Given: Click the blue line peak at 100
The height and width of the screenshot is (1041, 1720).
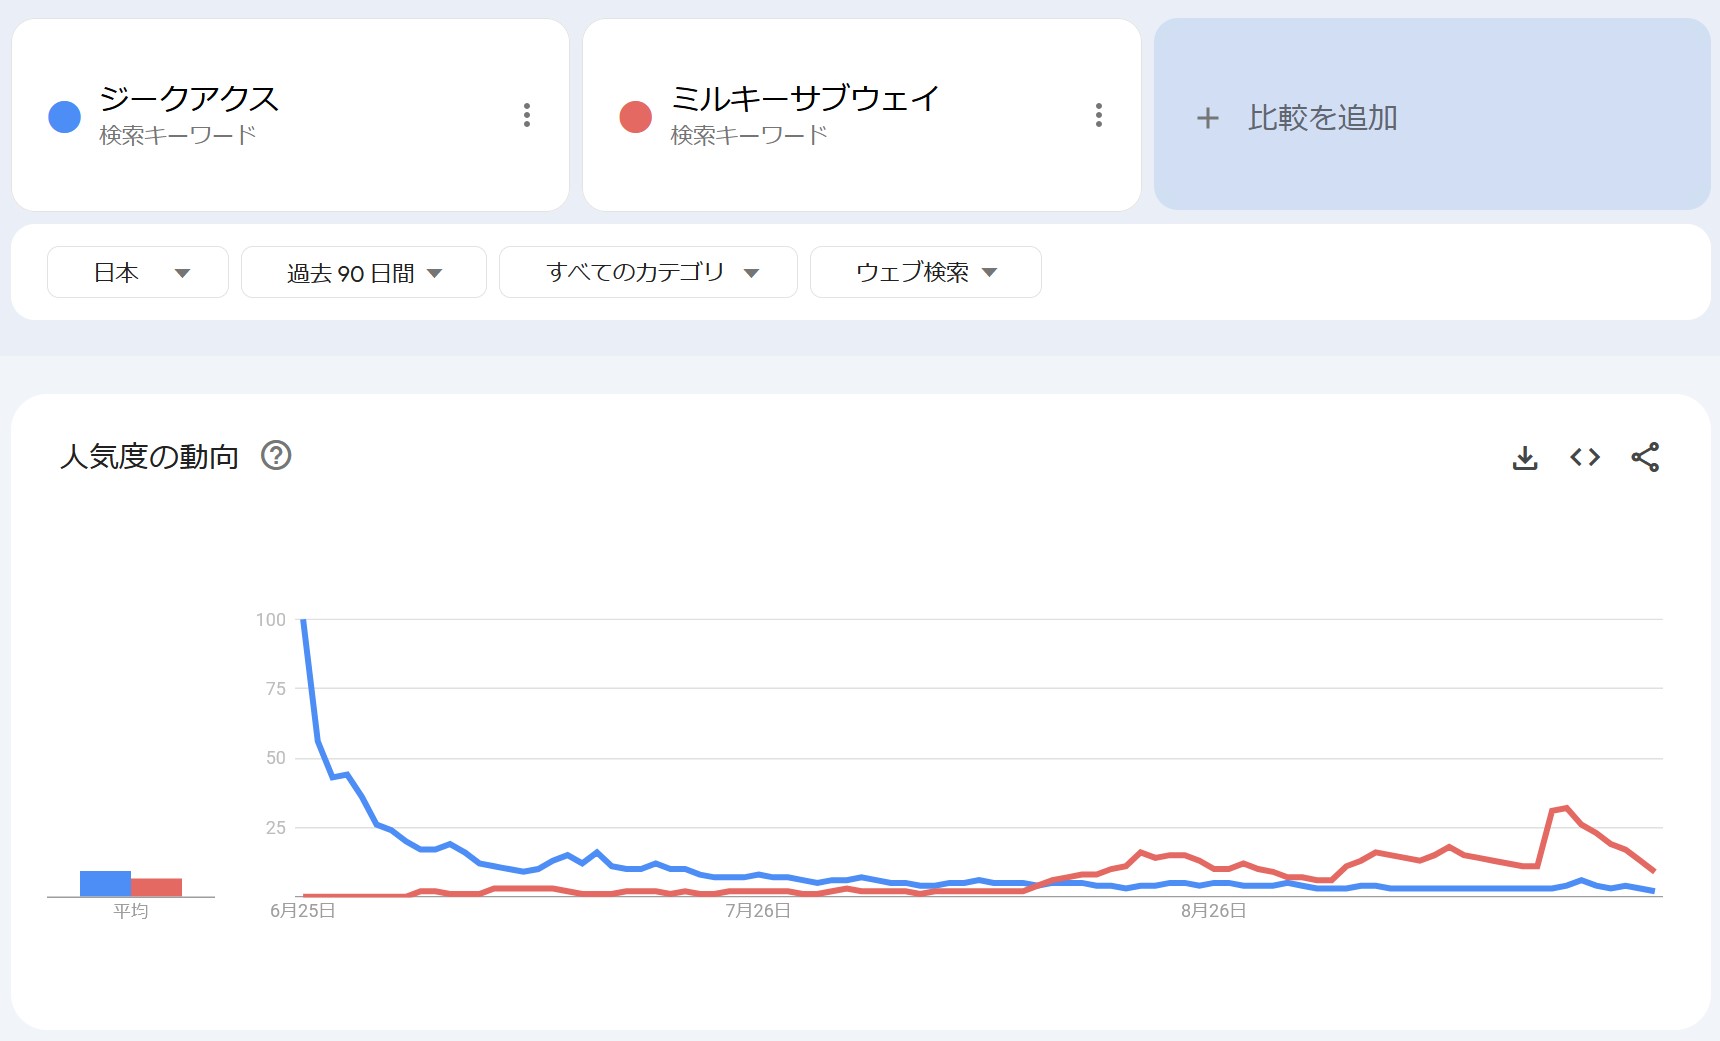Looking at the screenshot, I should click(x=303, y=621).
